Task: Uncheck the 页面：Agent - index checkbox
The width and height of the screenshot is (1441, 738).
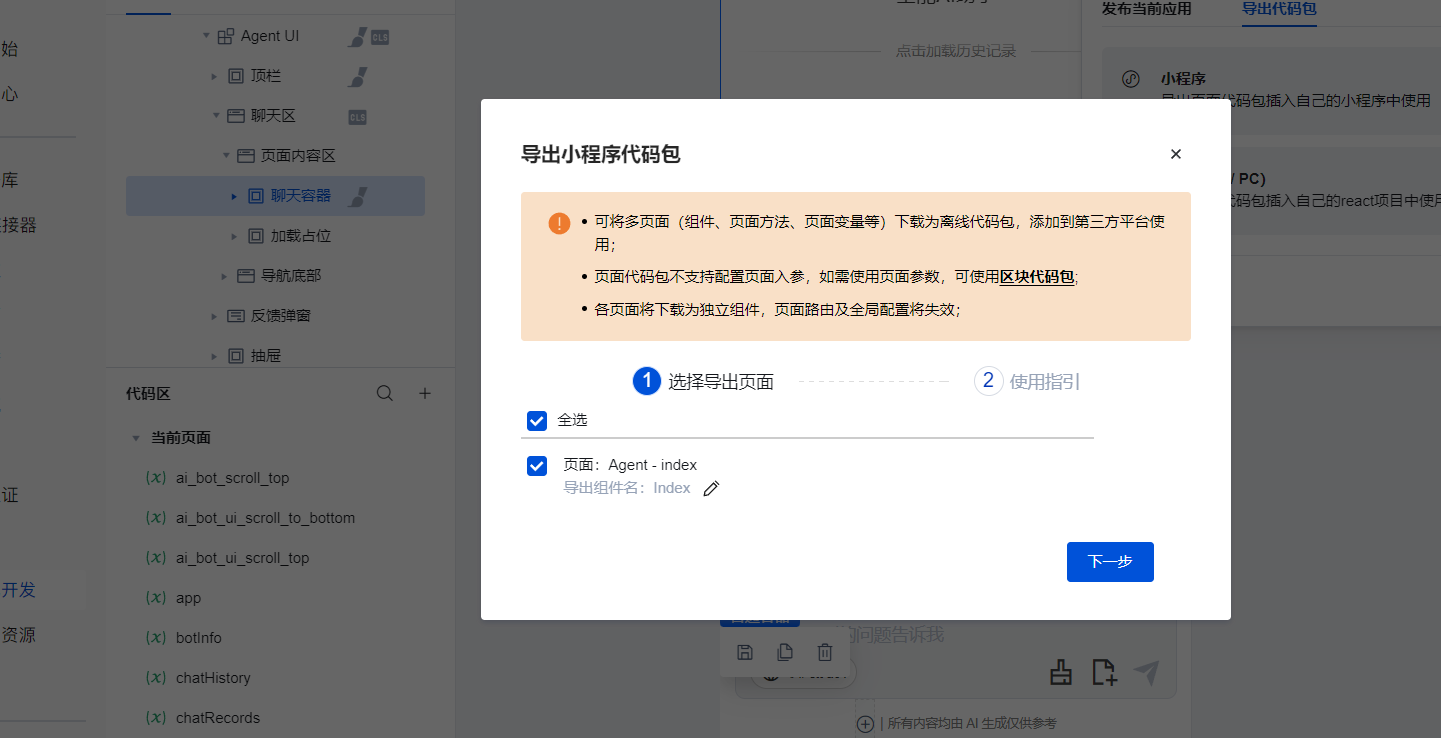Action: tap(537, 466)
